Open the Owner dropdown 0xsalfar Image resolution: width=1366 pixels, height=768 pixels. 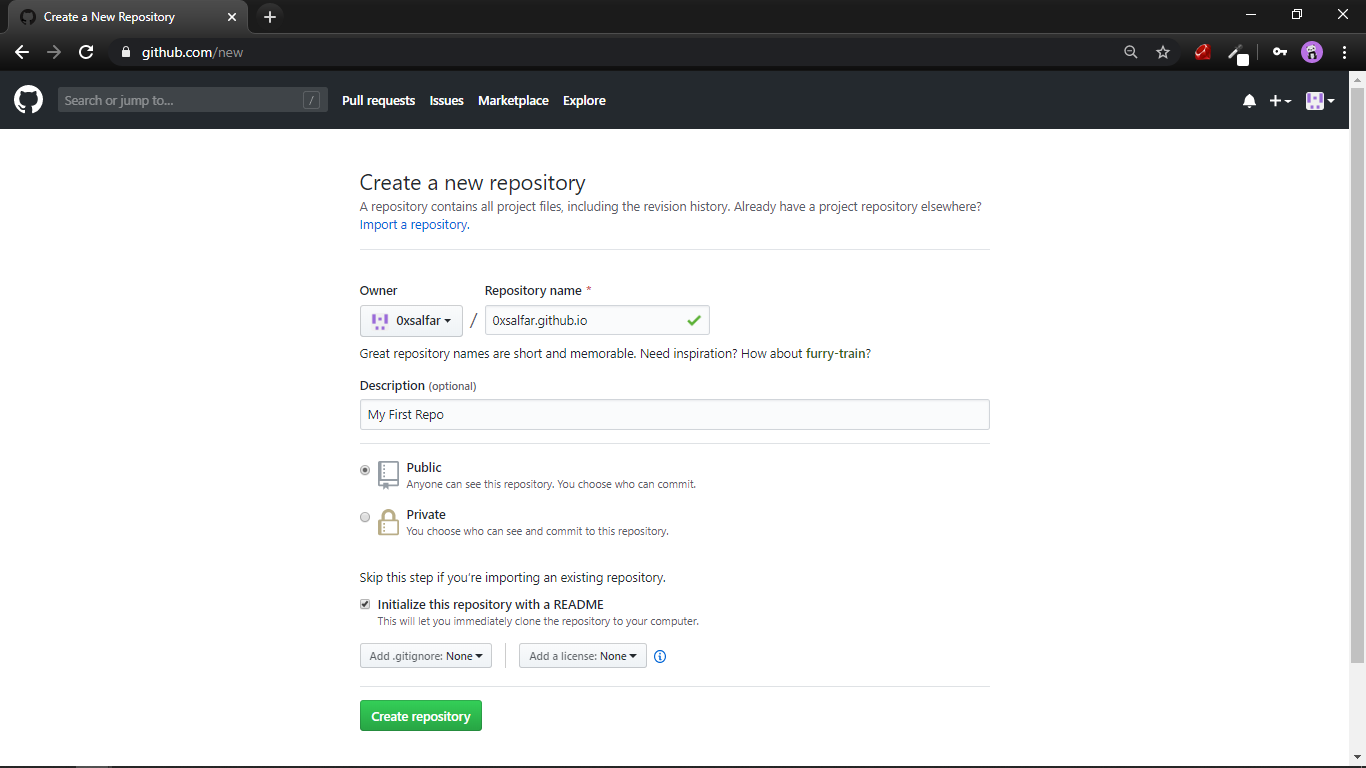[411, 321]
